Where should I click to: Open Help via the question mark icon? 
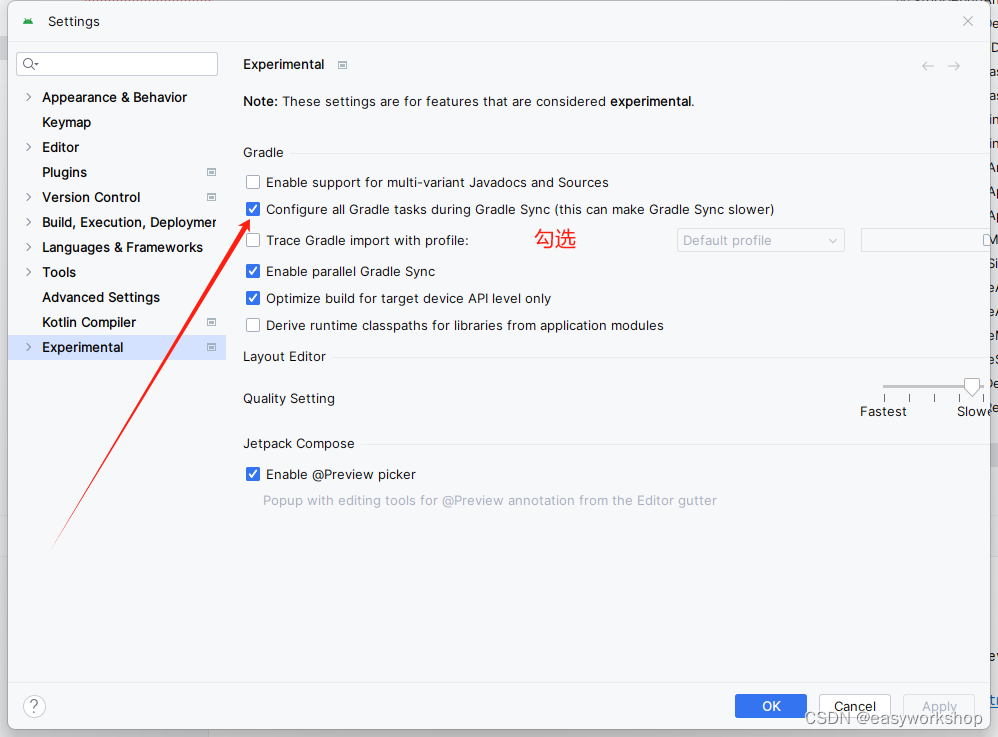(33, 706)
